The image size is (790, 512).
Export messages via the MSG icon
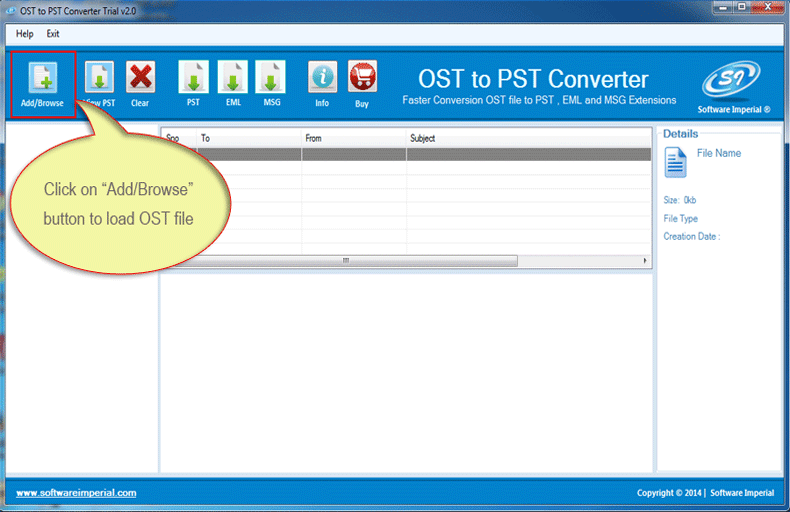click(x=271, y=77)
